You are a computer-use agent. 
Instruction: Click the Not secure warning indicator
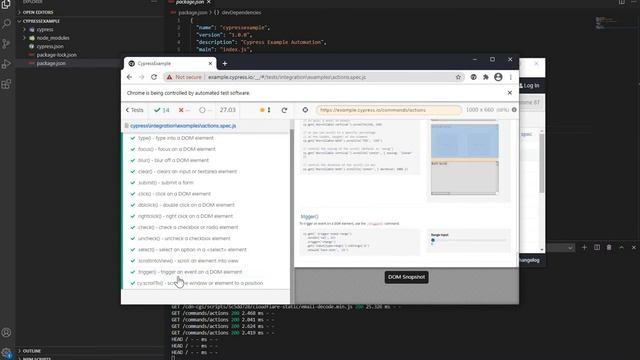184,77
